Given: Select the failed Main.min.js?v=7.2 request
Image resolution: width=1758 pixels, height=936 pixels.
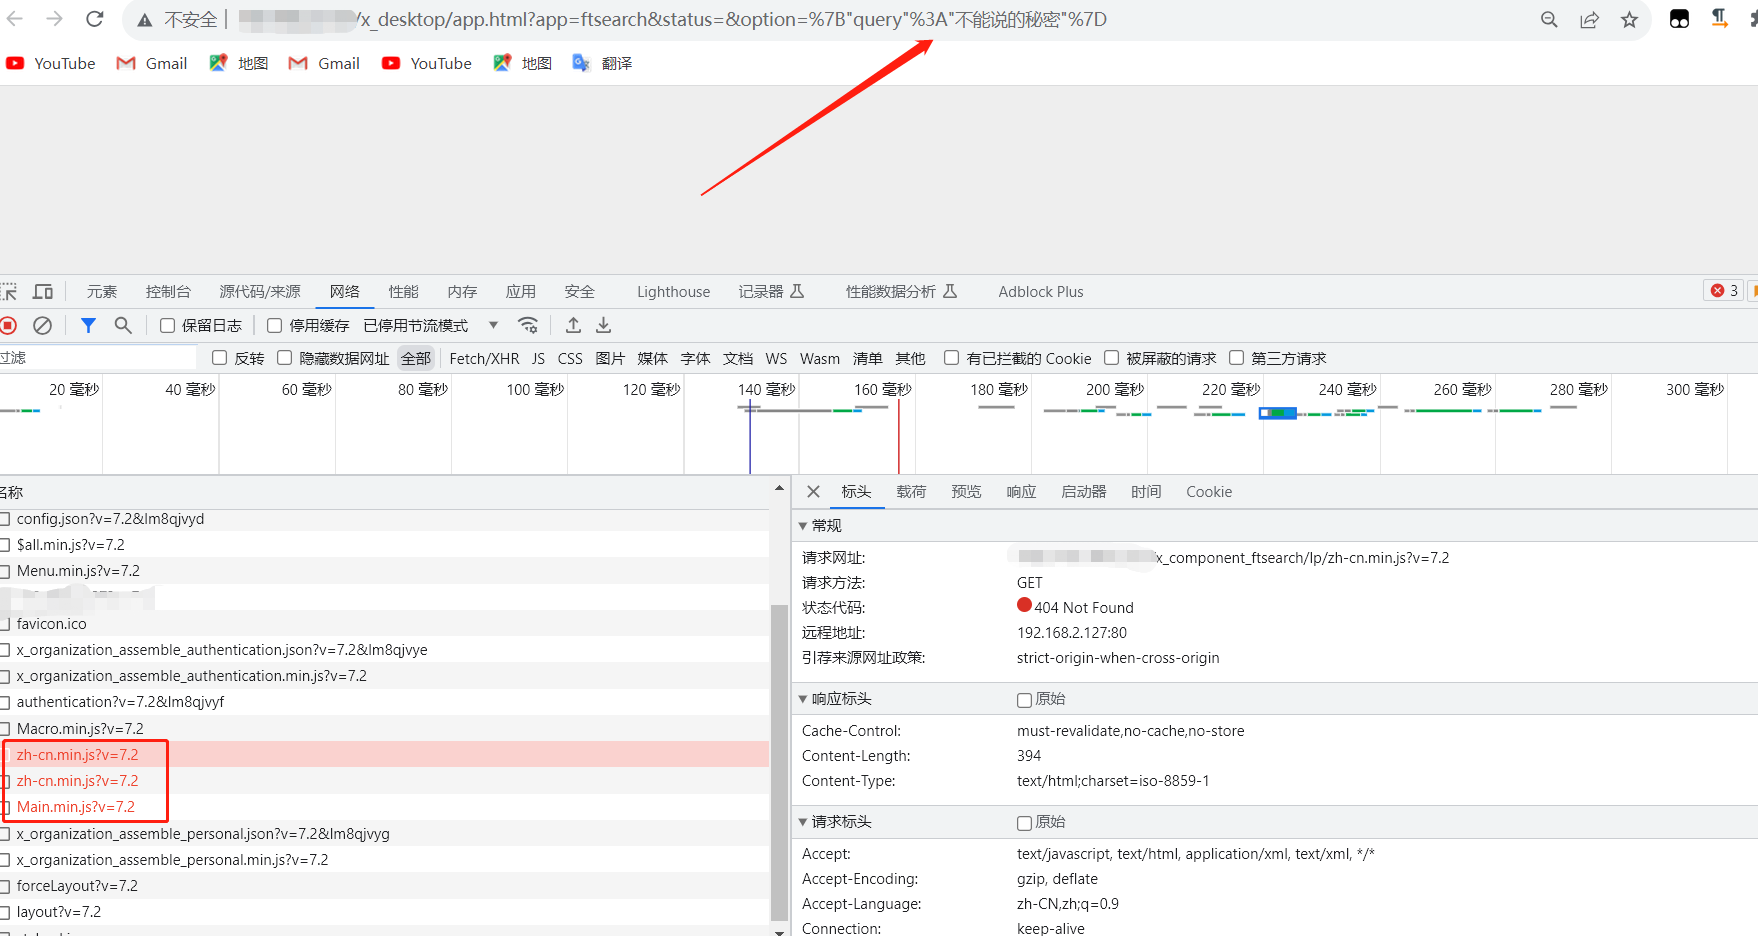Looking at the screenshot, I should point(76,807).
